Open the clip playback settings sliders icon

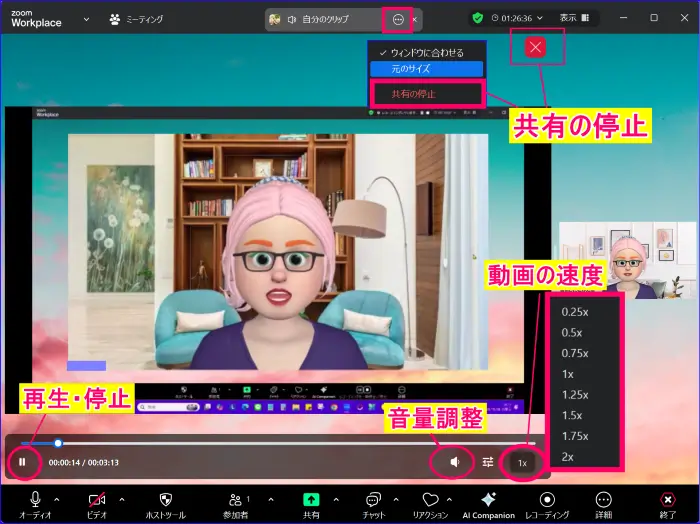488,462
